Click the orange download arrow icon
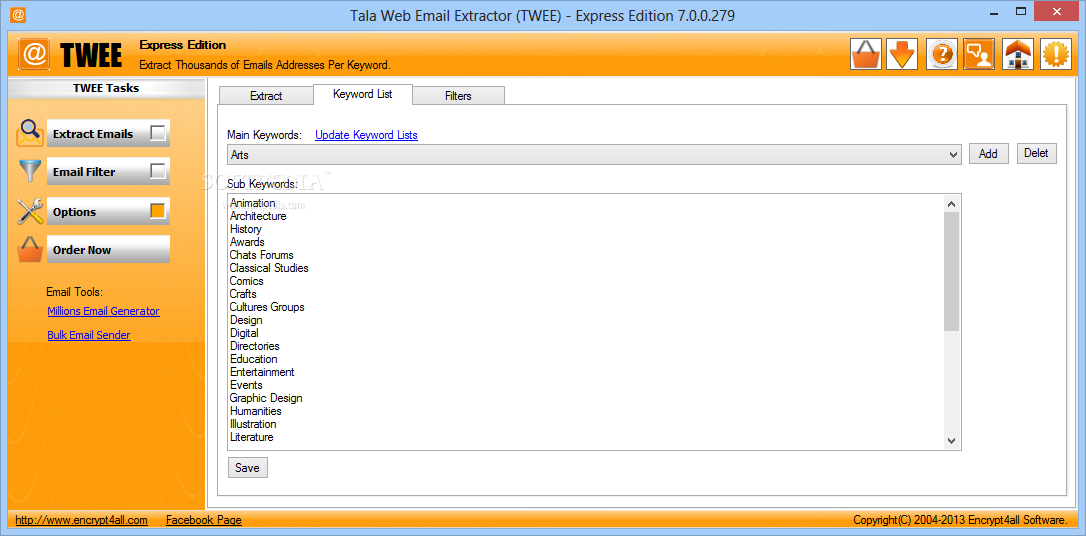This screenshot has width=1086, height=536. click(902, 54)
